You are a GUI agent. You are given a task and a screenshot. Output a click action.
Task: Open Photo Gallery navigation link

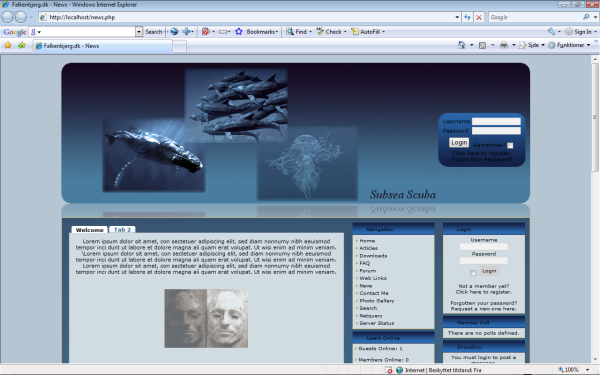pyautogui.click(x=377, y=301)
